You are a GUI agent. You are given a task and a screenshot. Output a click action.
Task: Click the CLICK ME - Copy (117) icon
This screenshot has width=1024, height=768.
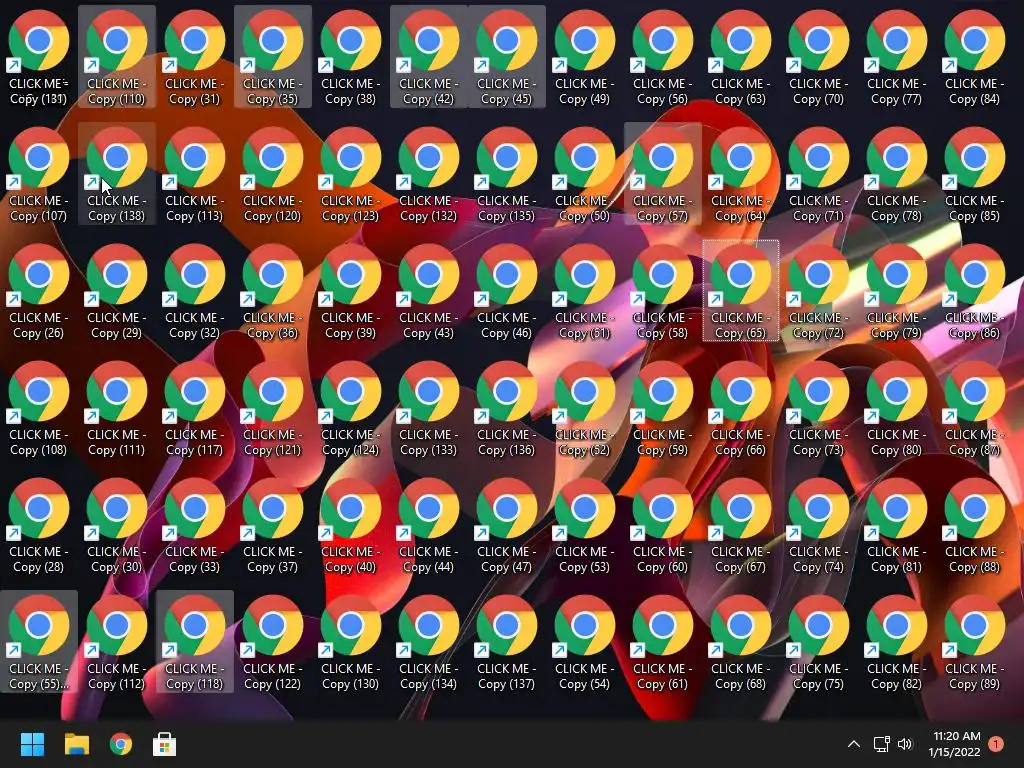coord(195,408)
